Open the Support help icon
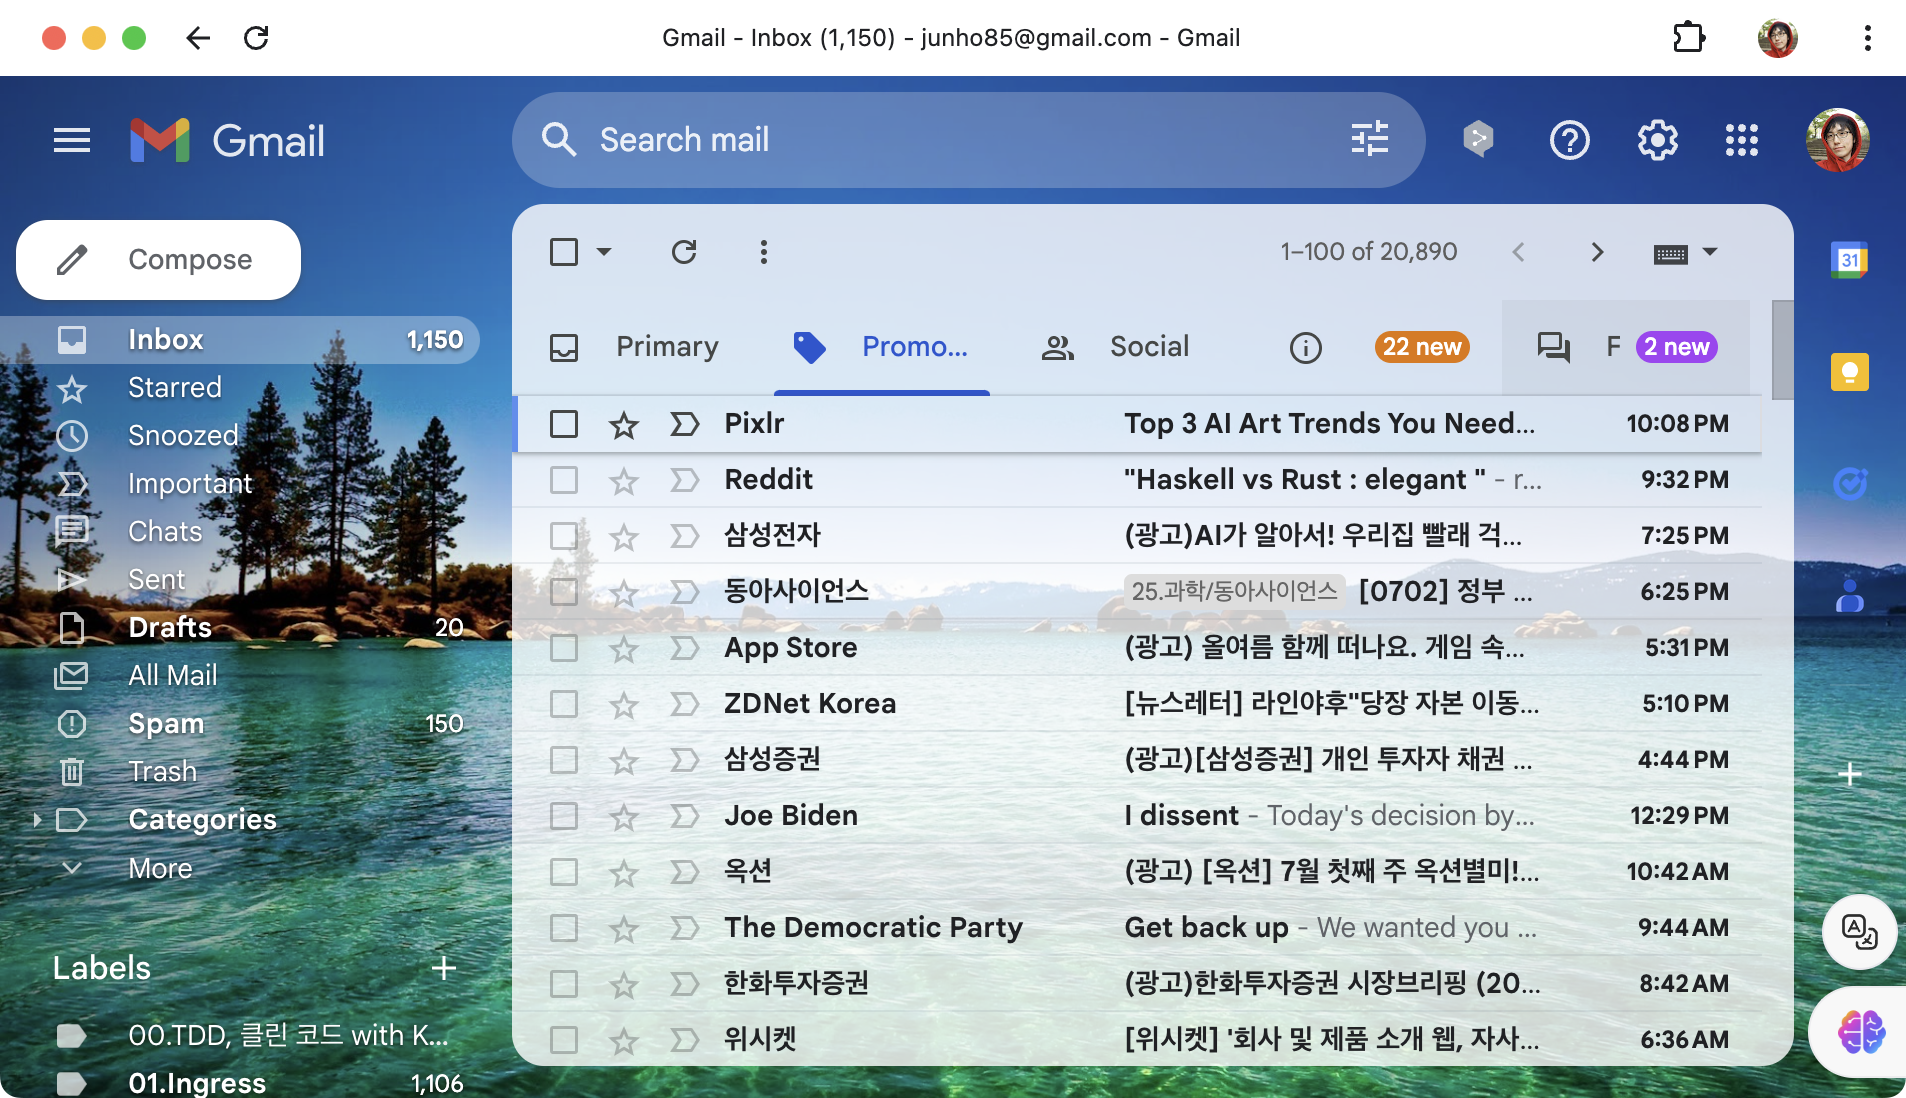 1569,140
